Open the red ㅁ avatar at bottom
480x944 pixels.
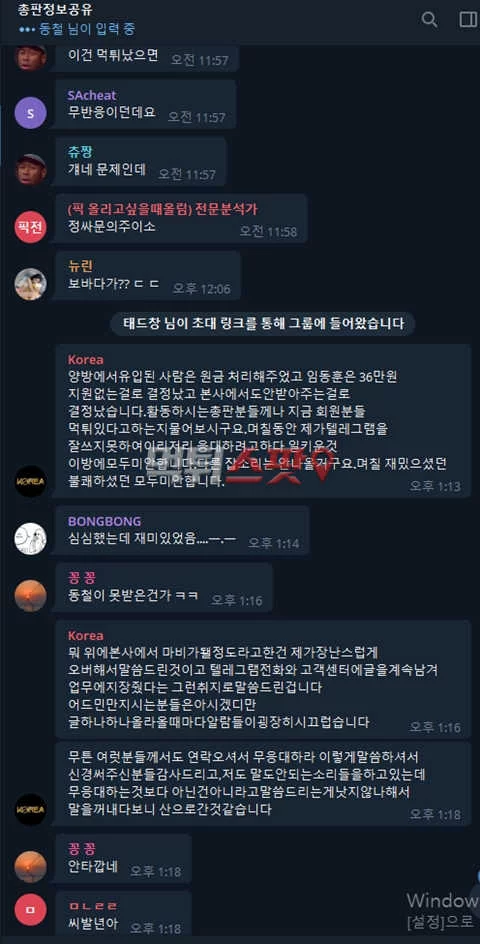click(30, 909)
